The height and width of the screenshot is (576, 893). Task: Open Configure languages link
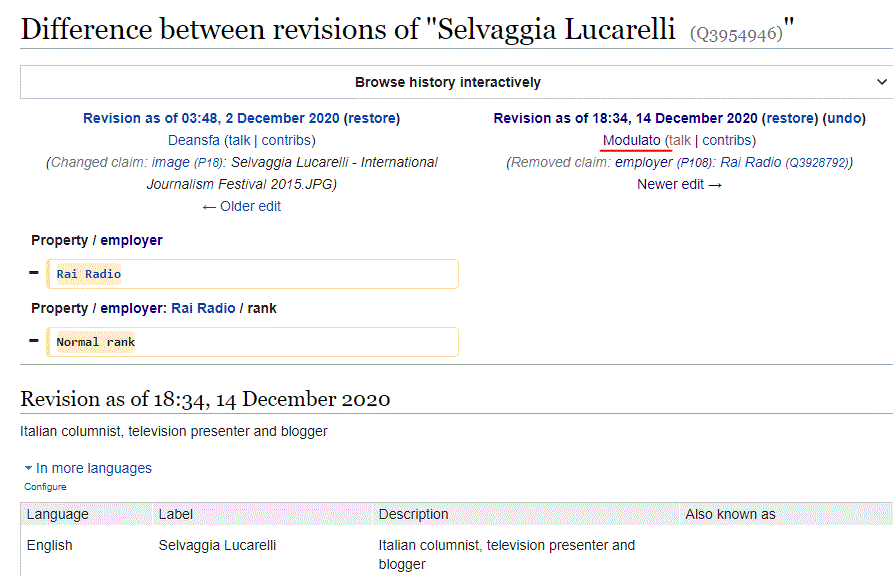click(45, 487)
